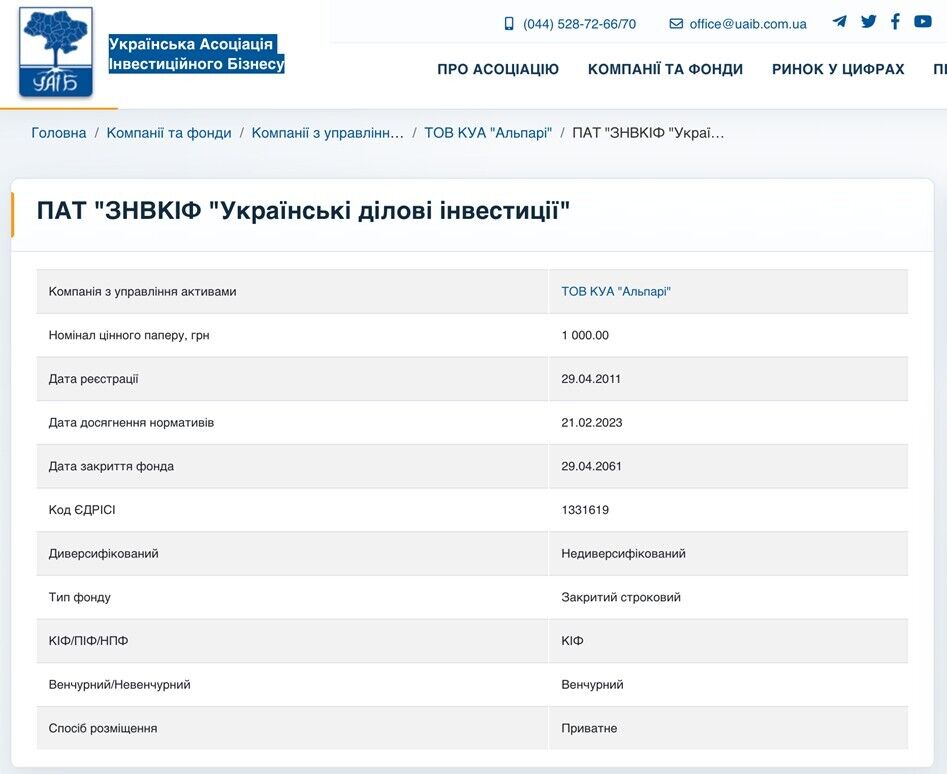947x774 pixels.
Task: Select the value 1 000.00
Action: click(x=585, y=335)
